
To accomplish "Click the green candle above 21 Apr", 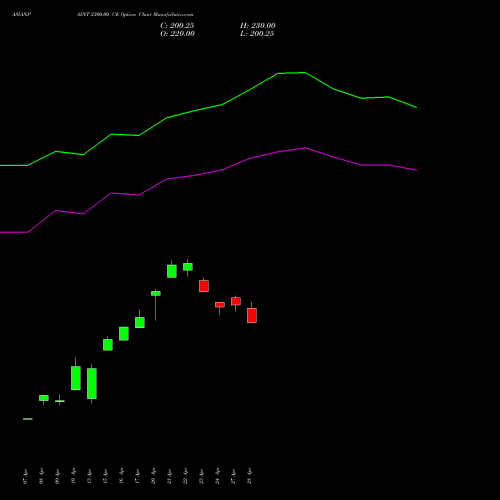I will (172, 271).
